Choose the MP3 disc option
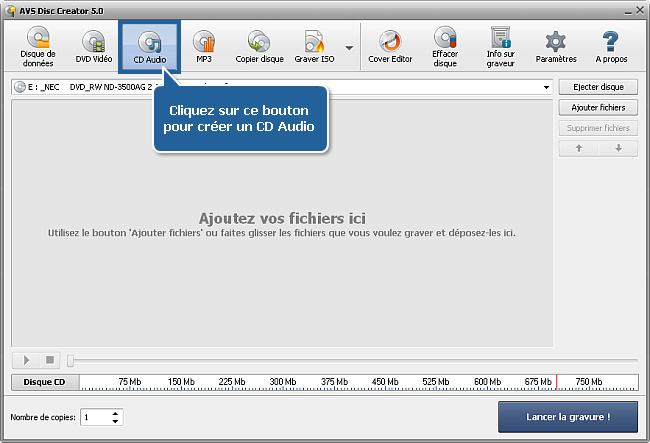650x443 pixels. (x=204, y=46)
